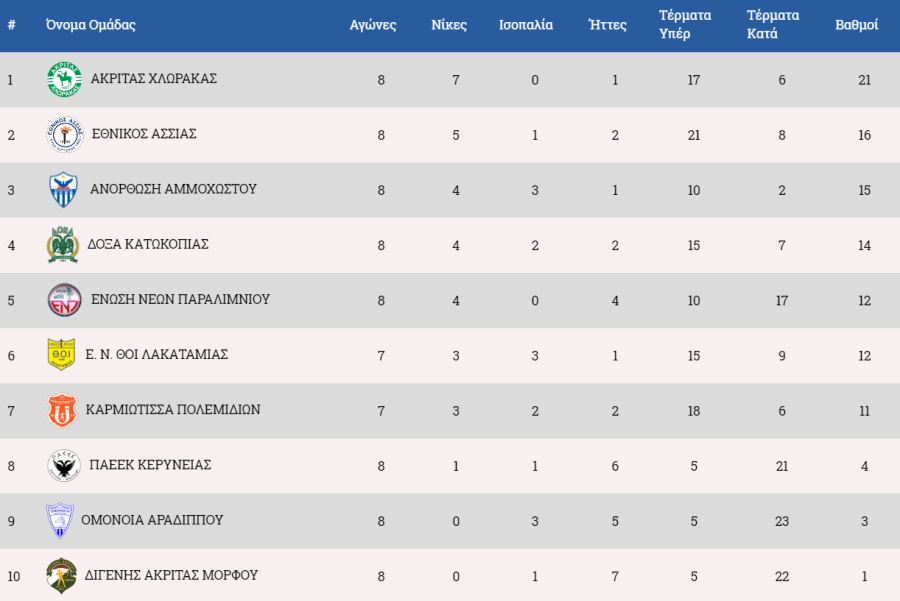Viewport: 900px width, 601px height.
Task: Select the 16 points value for ΕΘΝΙΚΟΣ ΑΣΣΙΑΣ
Action: tap(864, 135)
